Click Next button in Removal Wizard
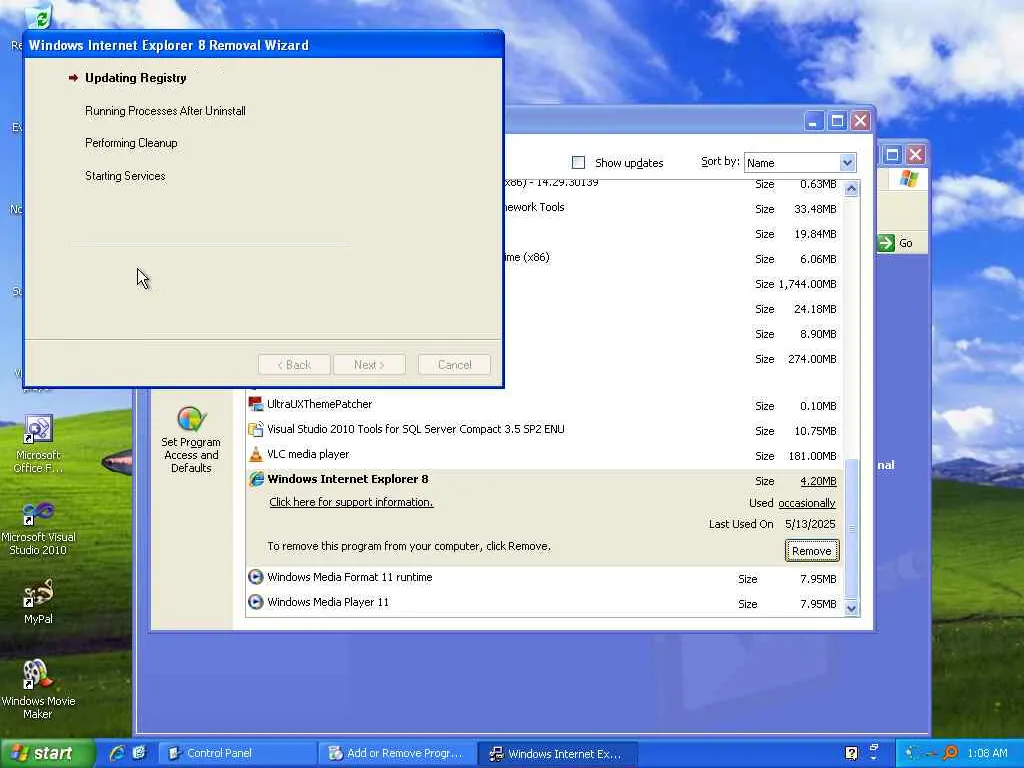1024x768 pixels. (x=369, y=364)
